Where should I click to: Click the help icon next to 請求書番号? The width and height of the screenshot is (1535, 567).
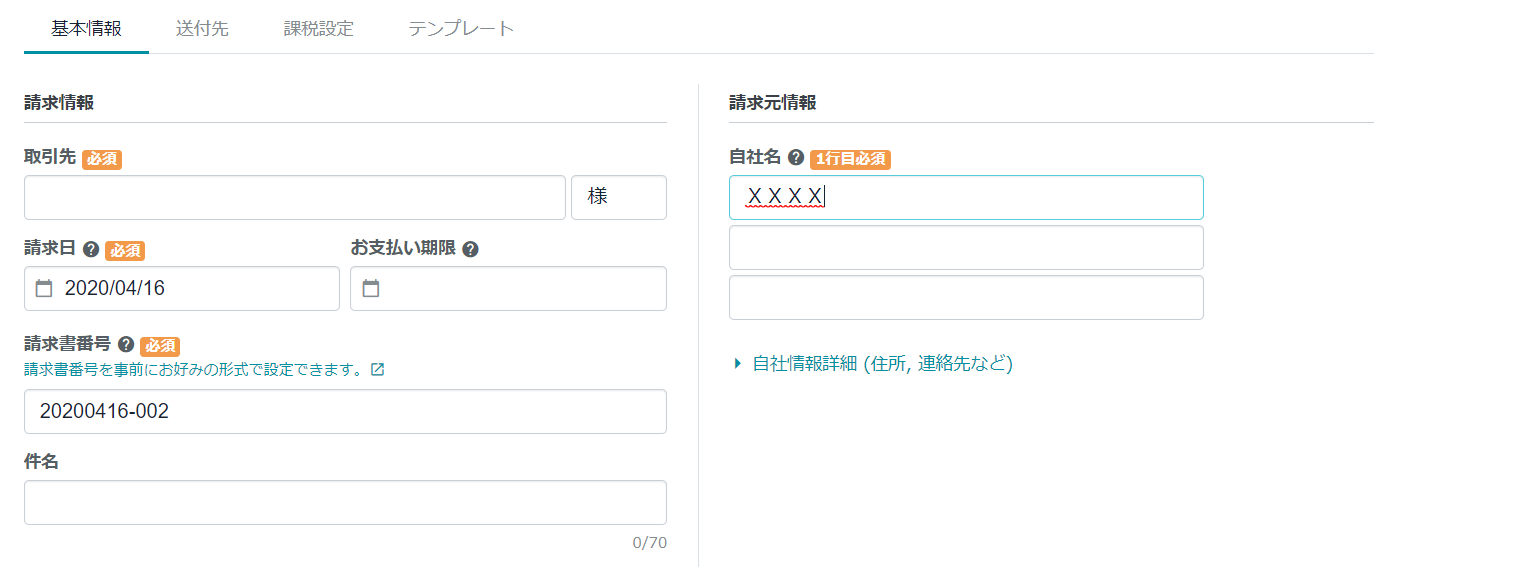pos(126,344)
